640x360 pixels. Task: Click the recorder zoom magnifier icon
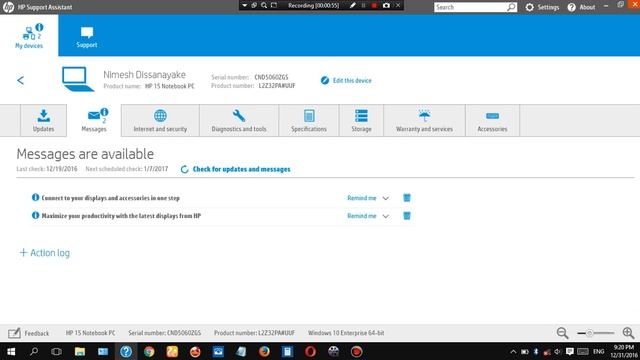point(264,5)
